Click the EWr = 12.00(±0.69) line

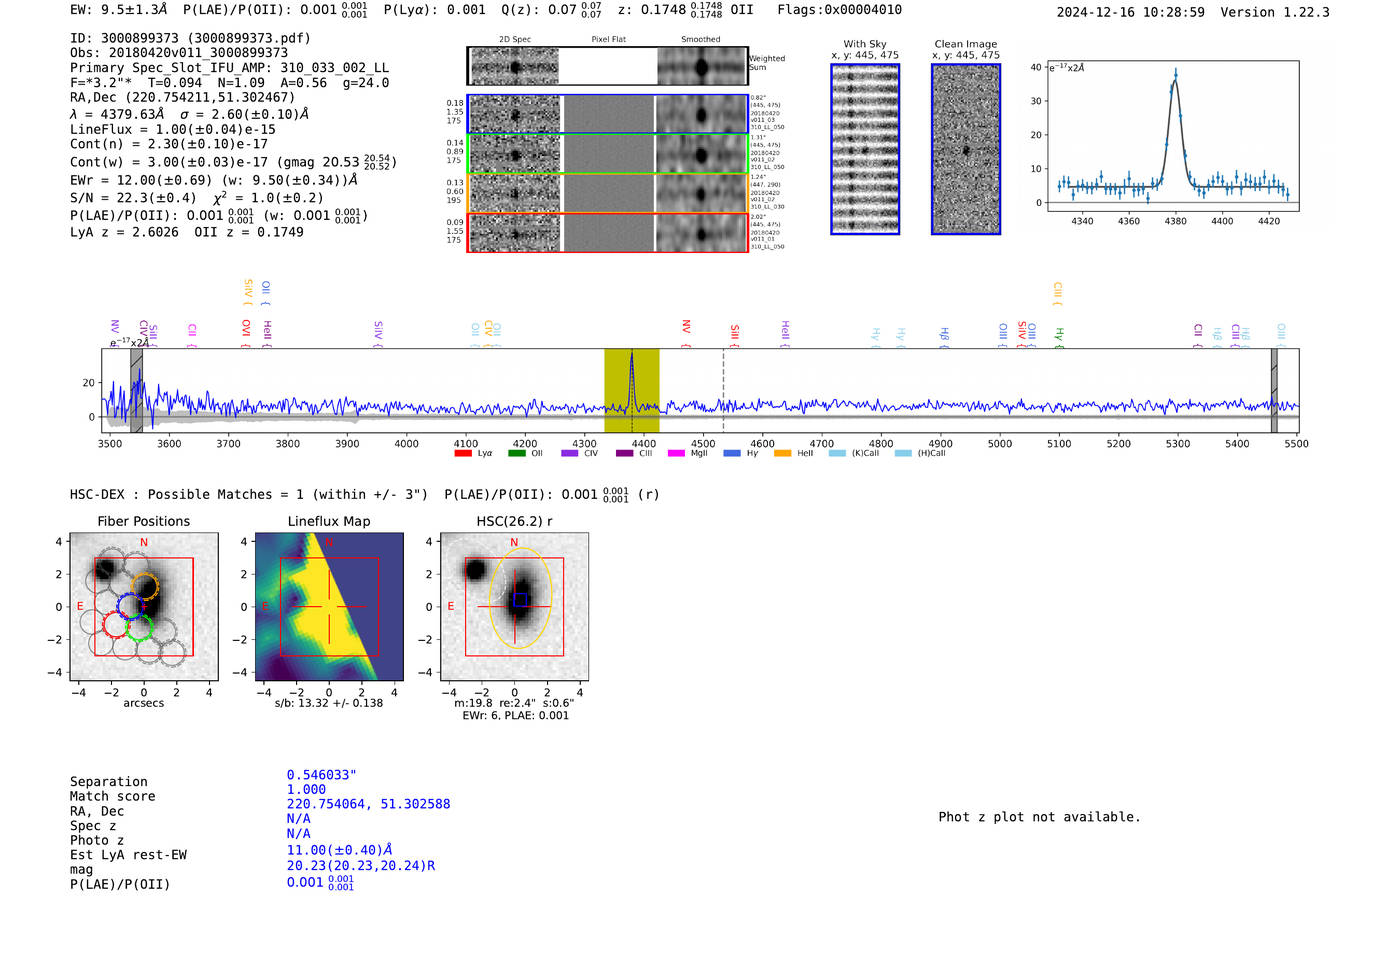coord(213,180)
